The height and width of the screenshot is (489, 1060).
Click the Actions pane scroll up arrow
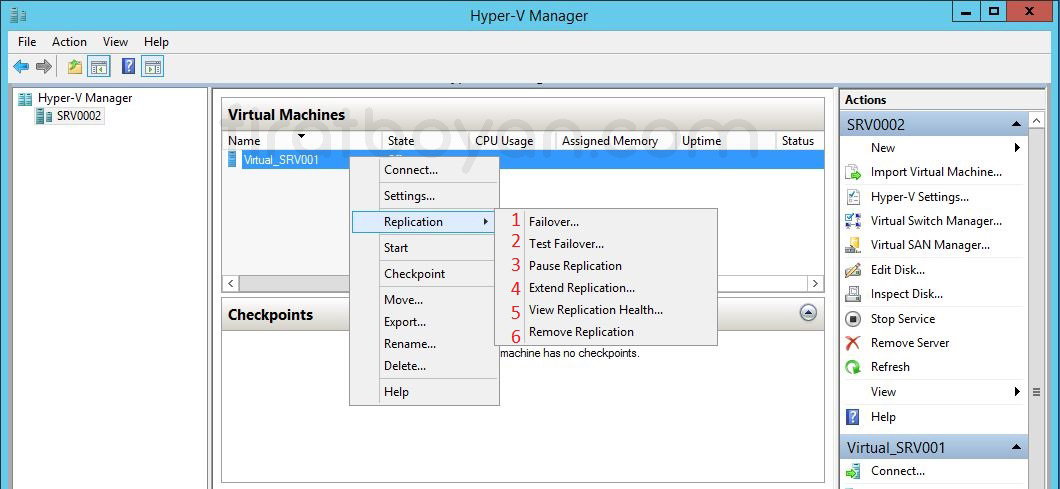(1036, 121)
